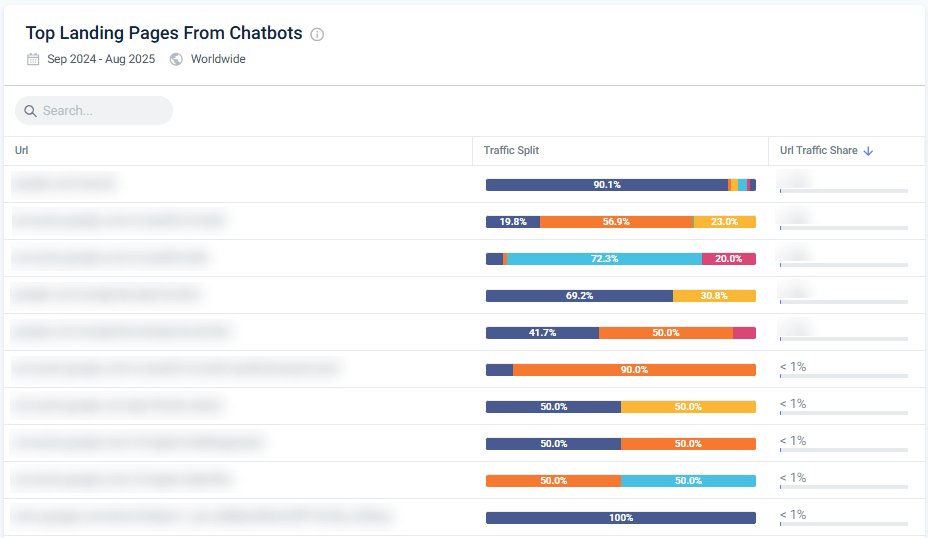Click the globe icon next to Worldwide
929x538 pixels.
pyautogui.click(x=177, y=59)
